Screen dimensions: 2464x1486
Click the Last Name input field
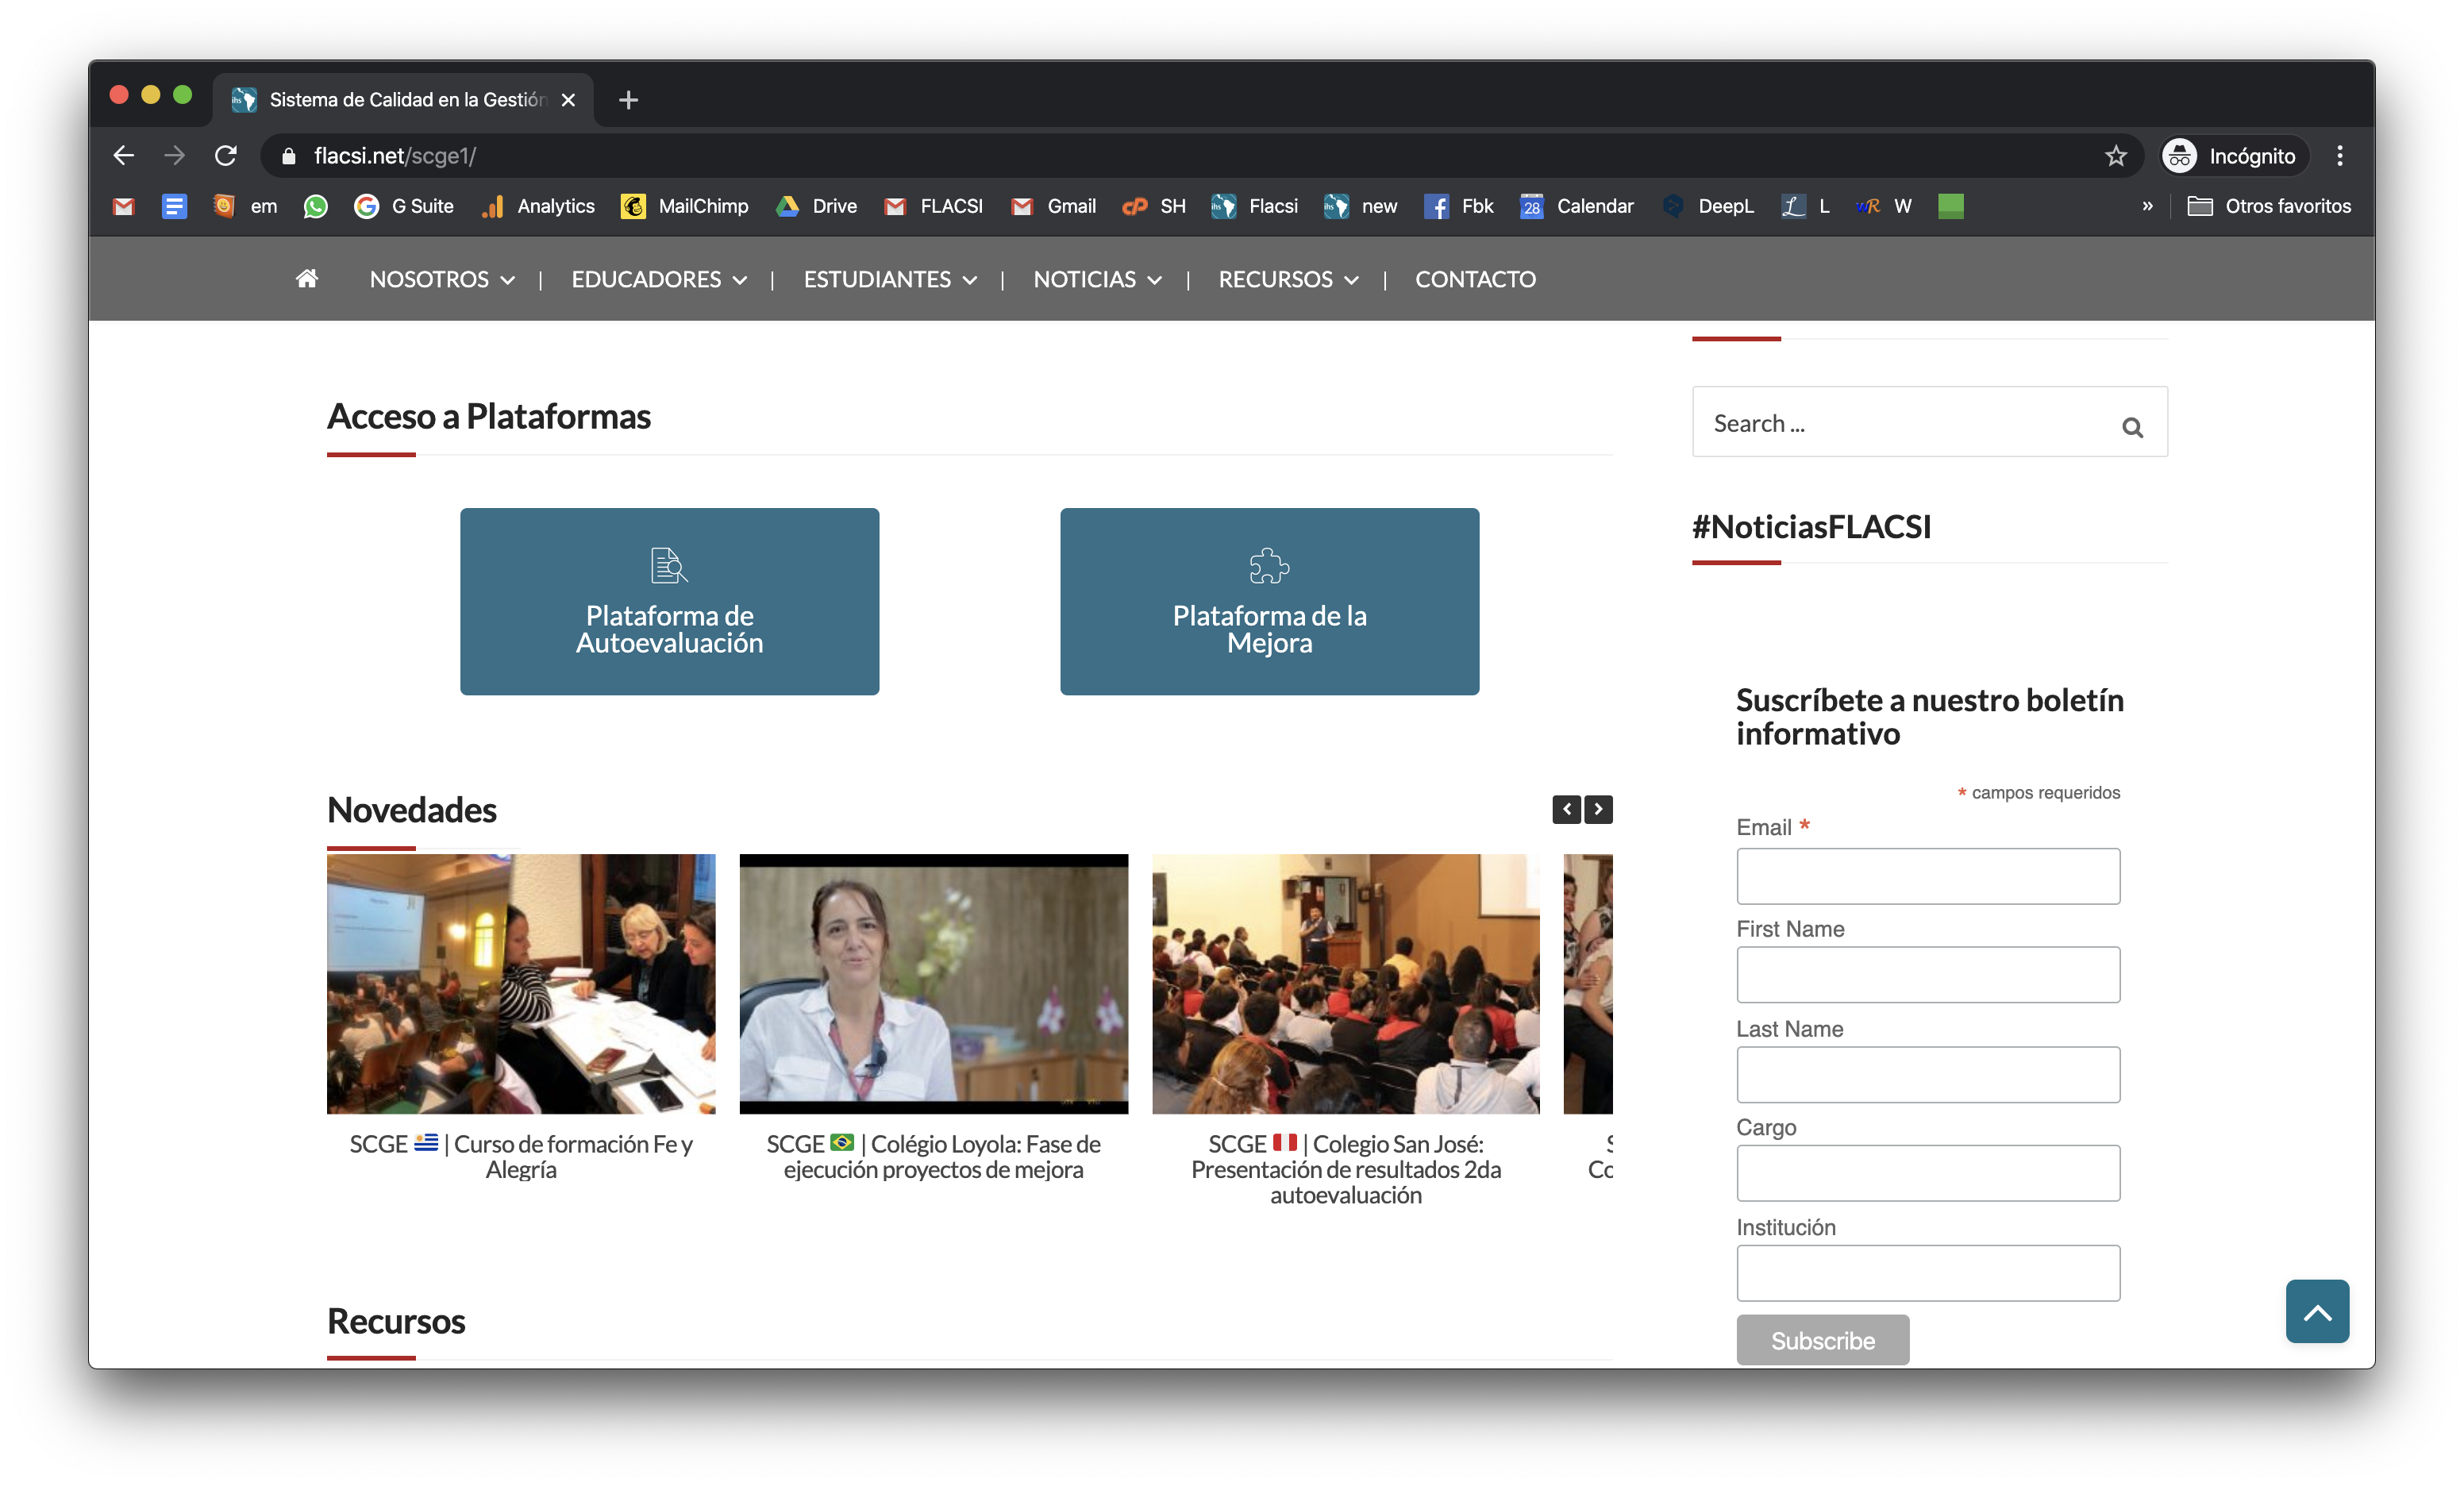pos(1928,1075)
